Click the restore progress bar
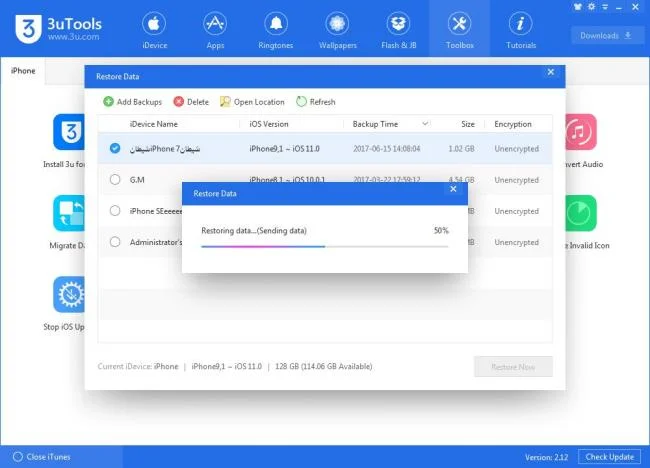650x468 pixels. (x=325, y=246)
